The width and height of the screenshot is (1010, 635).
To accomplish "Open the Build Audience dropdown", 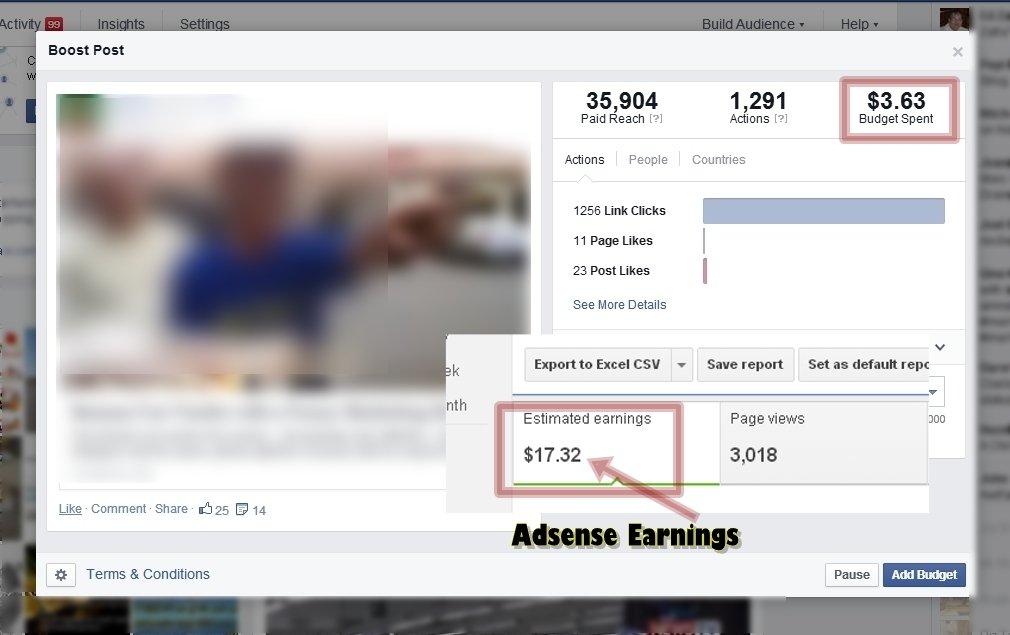I will [753, 23].
